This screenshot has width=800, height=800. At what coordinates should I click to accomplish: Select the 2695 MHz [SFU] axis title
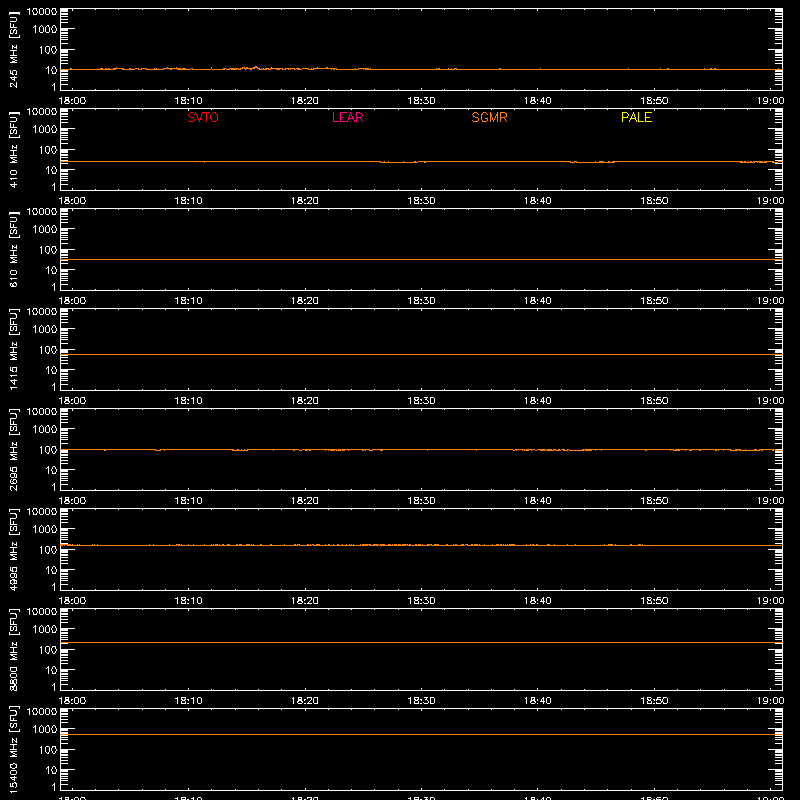point(13,449)
